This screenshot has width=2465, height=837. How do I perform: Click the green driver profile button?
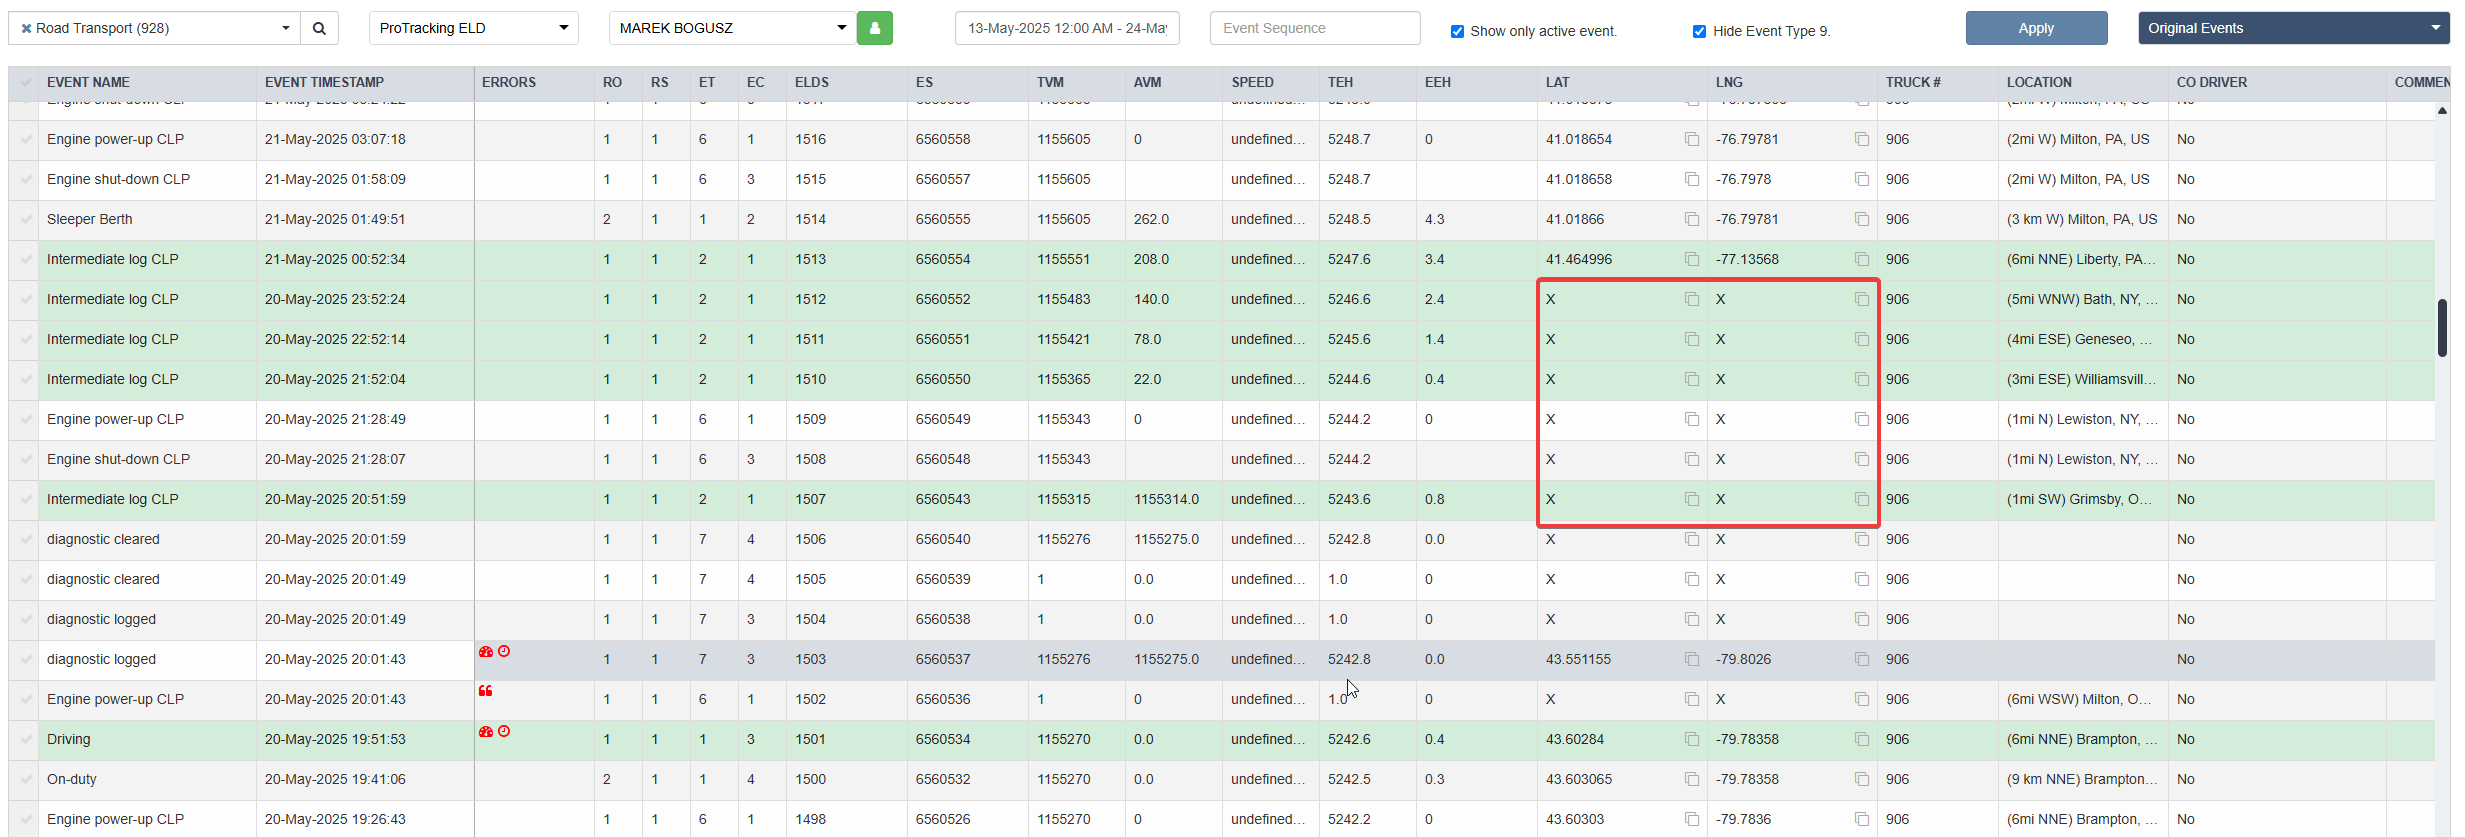point(875,28)
